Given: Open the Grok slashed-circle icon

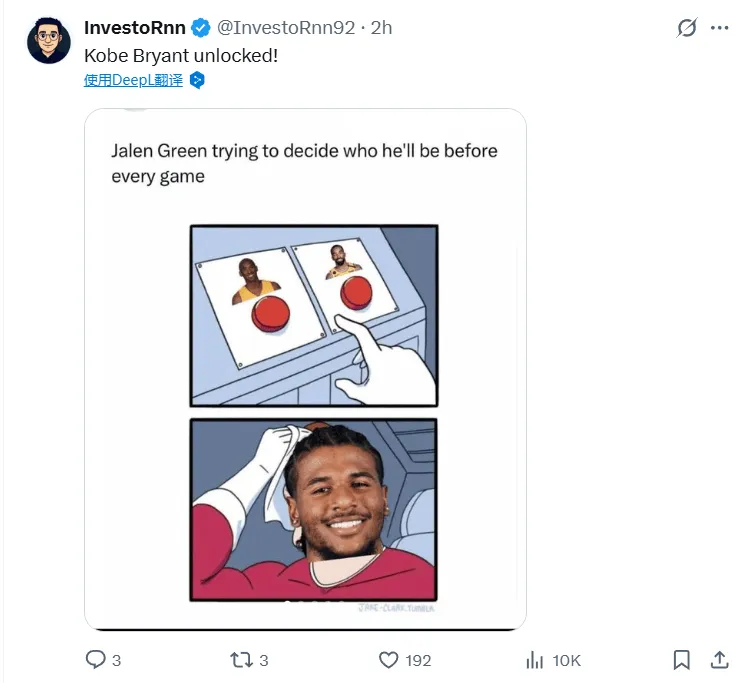Looking at the screenshot, I should (x=686, y=28).
